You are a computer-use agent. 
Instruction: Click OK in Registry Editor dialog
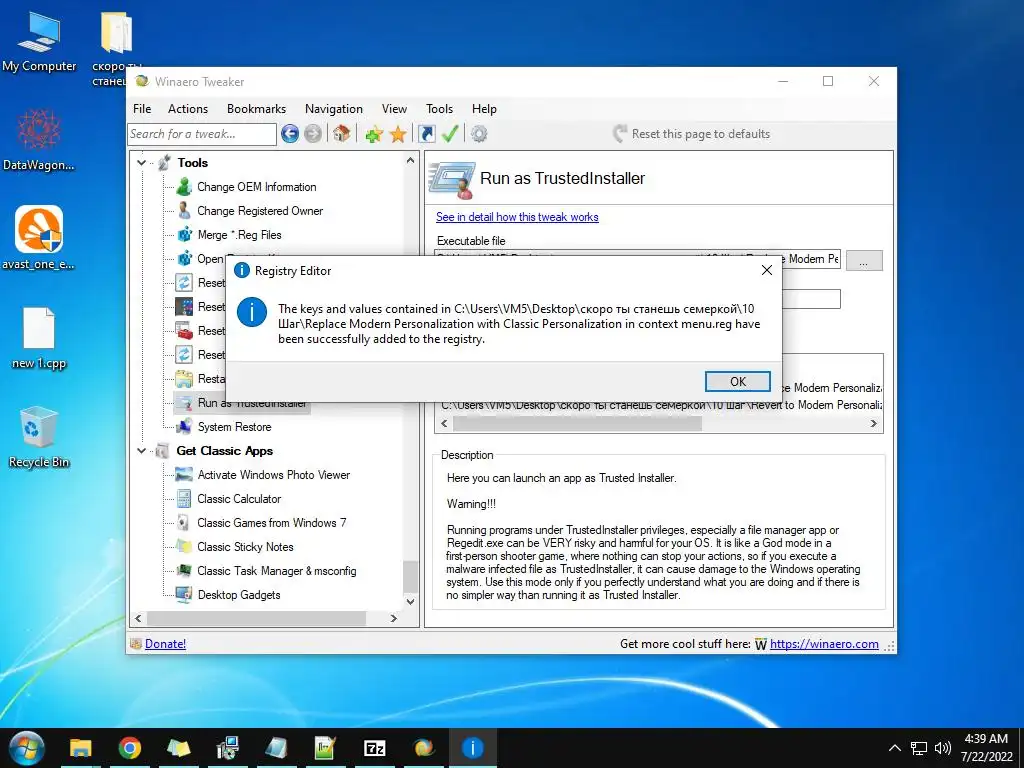point(737,382)
